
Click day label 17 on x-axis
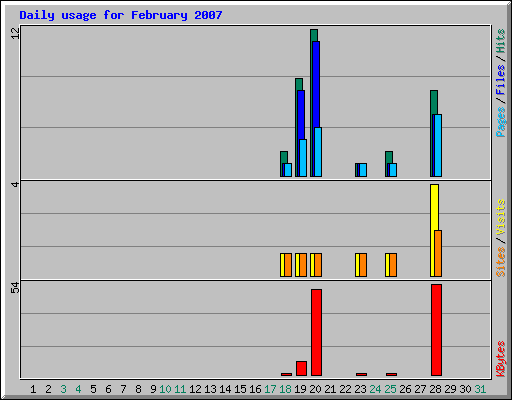click(270, 389)
